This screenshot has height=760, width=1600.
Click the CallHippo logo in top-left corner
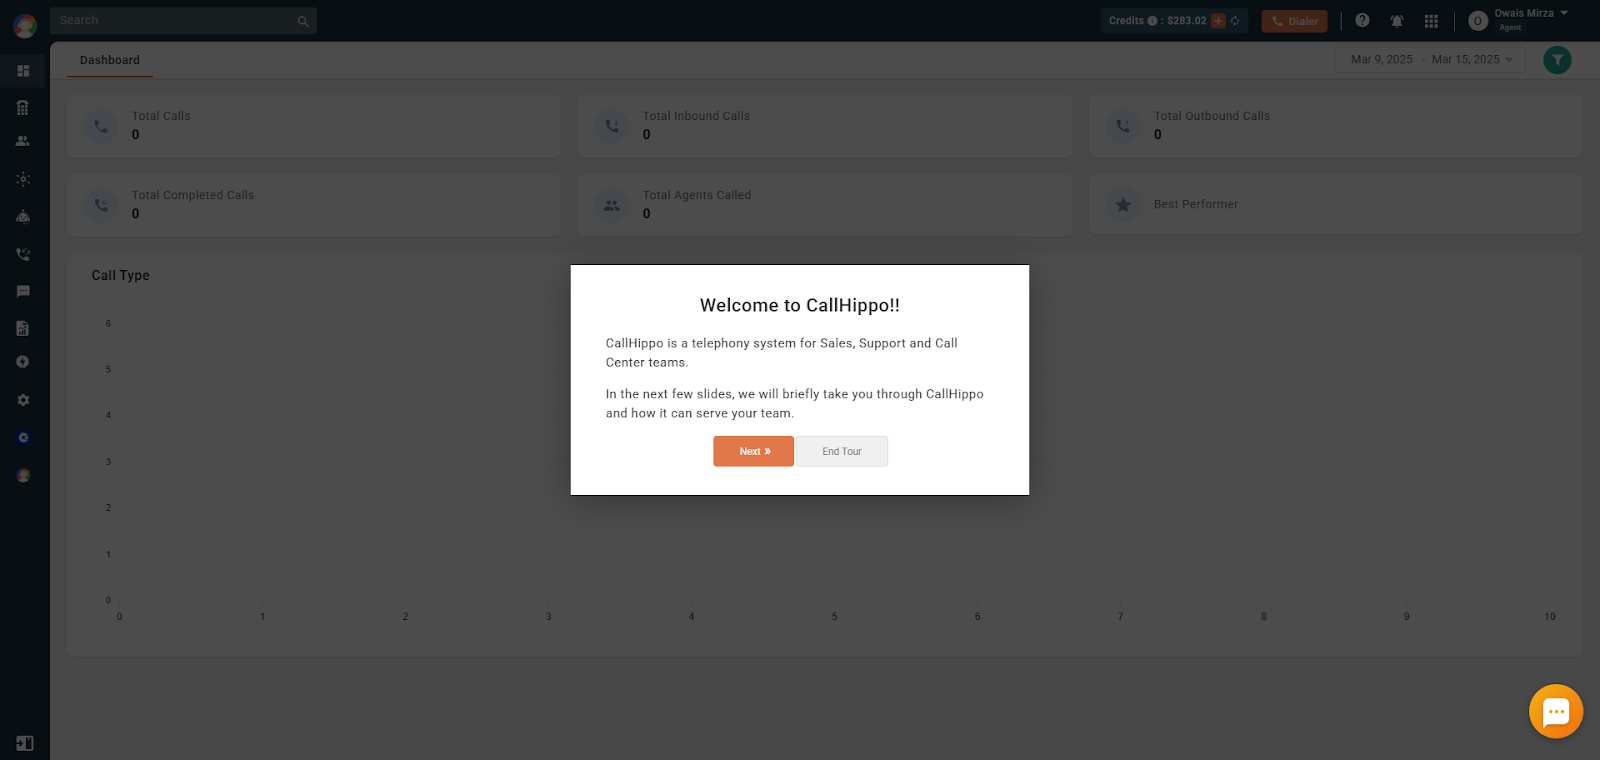point(24,25)
